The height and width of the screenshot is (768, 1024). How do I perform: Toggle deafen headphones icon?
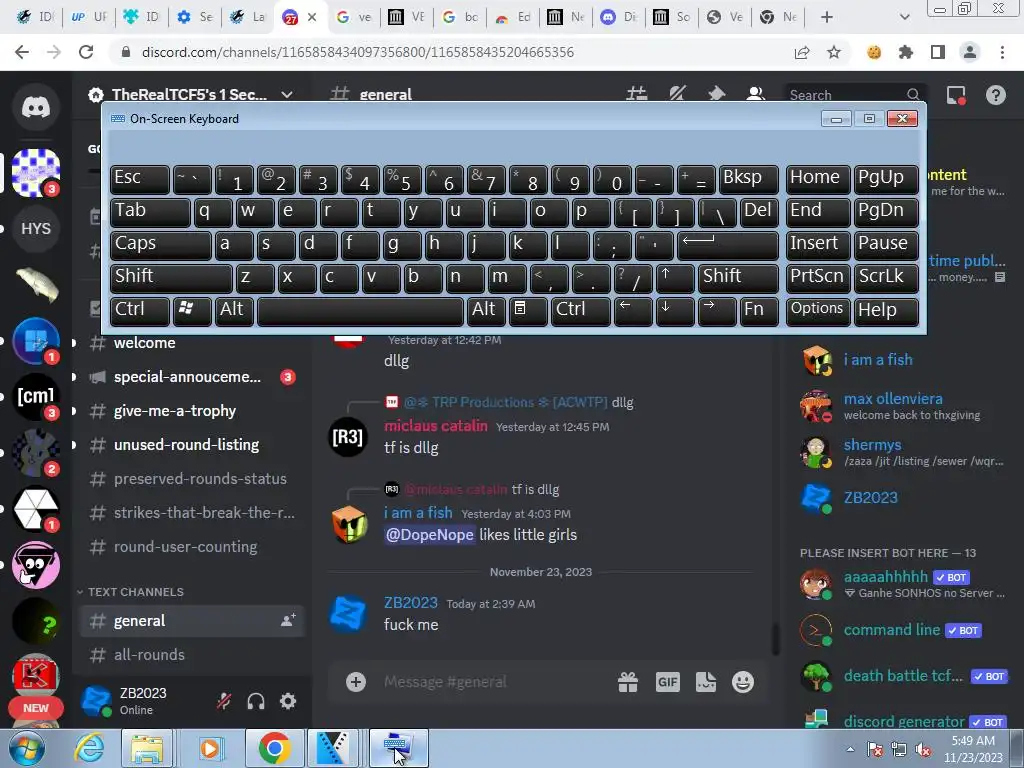click(x=256, y=701)
